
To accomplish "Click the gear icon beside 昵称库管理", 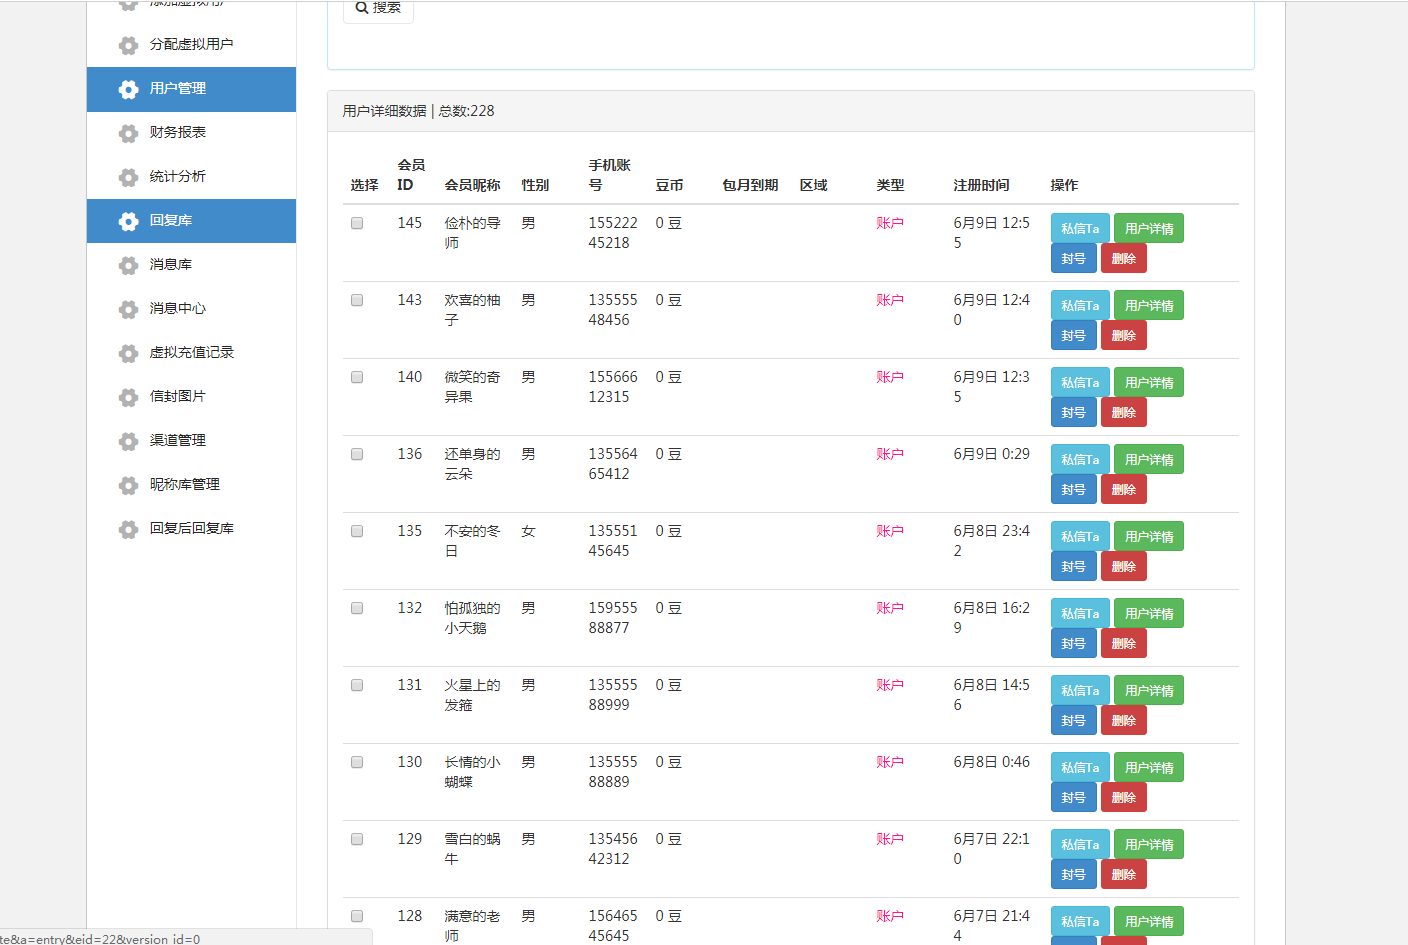I will click(x=128, y=485).
